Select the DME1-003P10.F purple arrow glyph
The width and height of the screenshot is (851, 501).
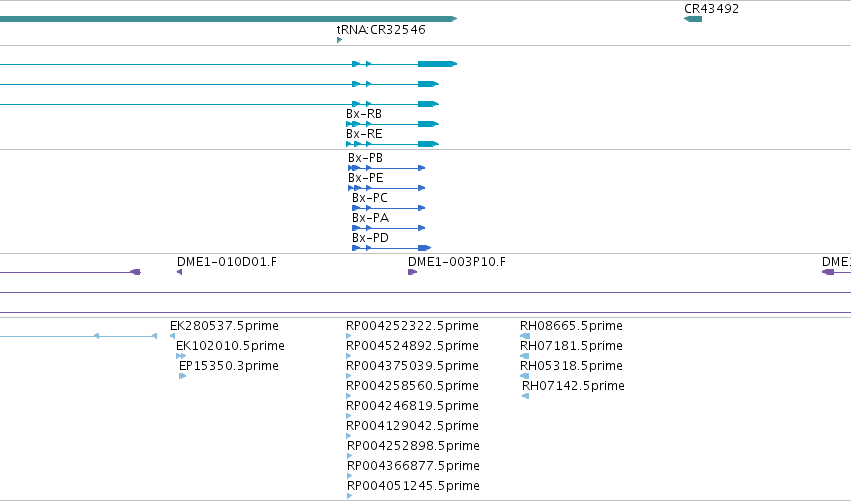(x=412, y=272)
